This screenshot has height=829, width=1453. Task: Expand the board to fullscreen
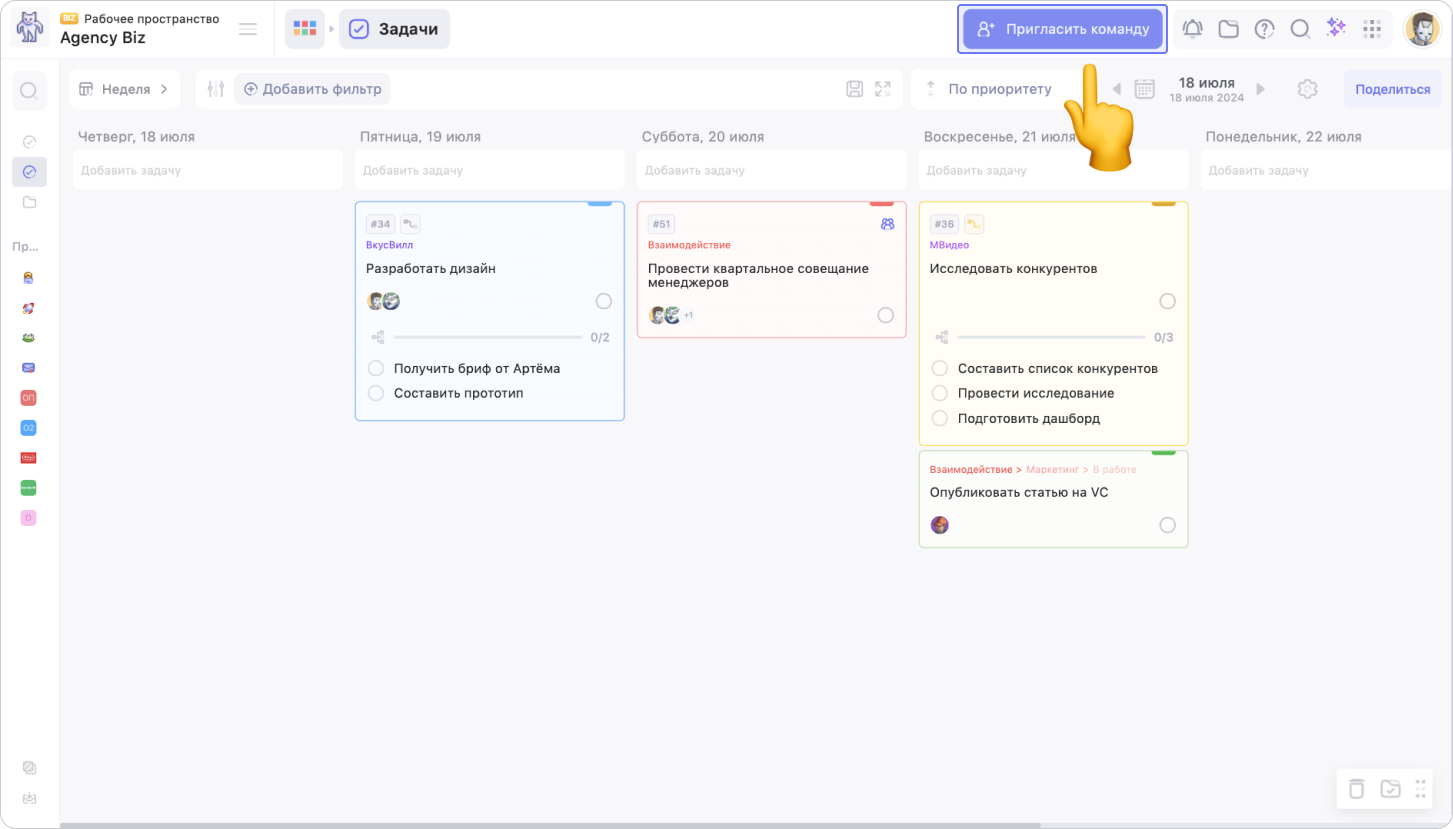click(883, 89)
